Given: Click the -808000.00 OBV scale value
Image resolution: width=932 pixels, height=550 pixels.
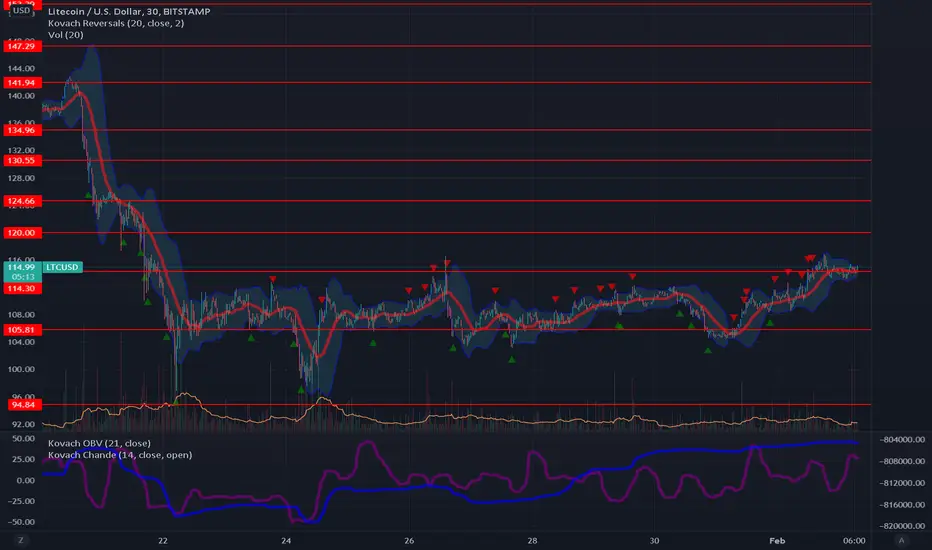Looking at the screenshot, I should pyautogui.click(x=902, y=461).
